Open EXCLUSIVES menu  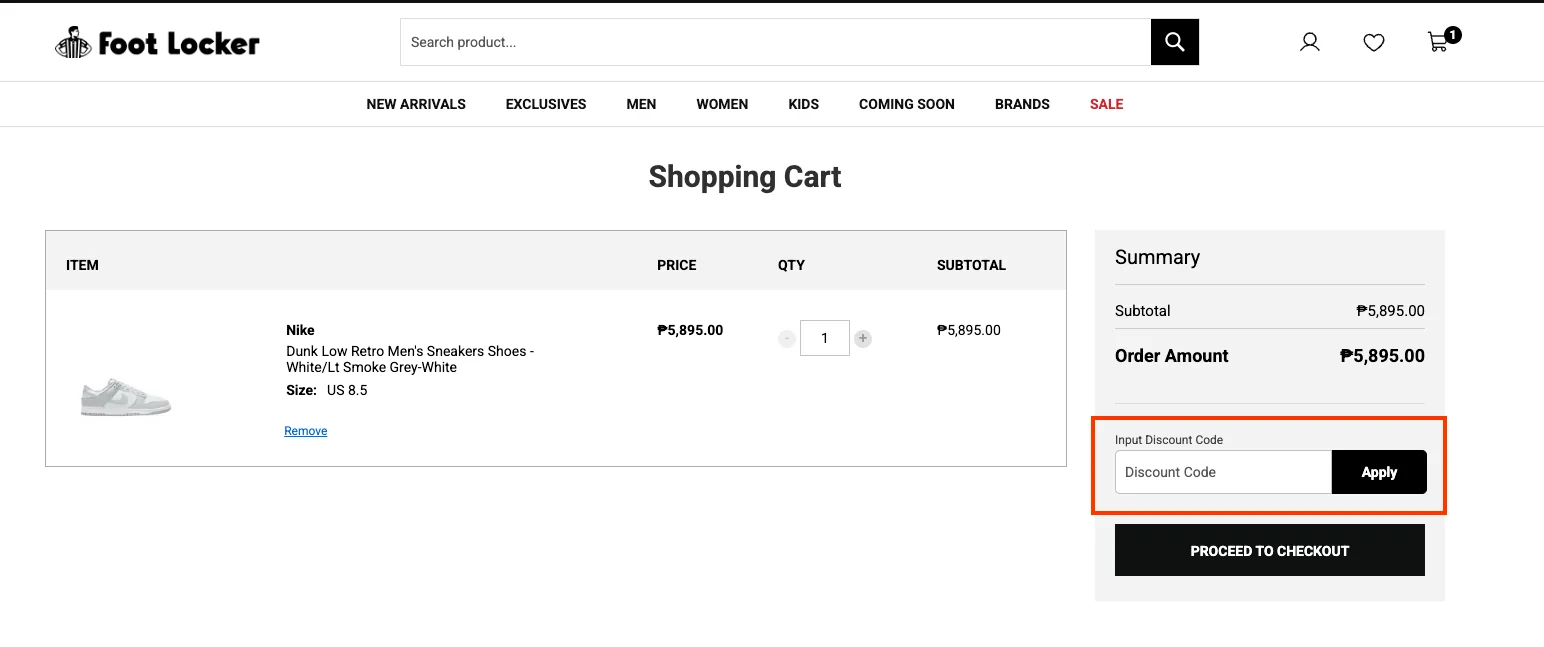click(546, 104)
